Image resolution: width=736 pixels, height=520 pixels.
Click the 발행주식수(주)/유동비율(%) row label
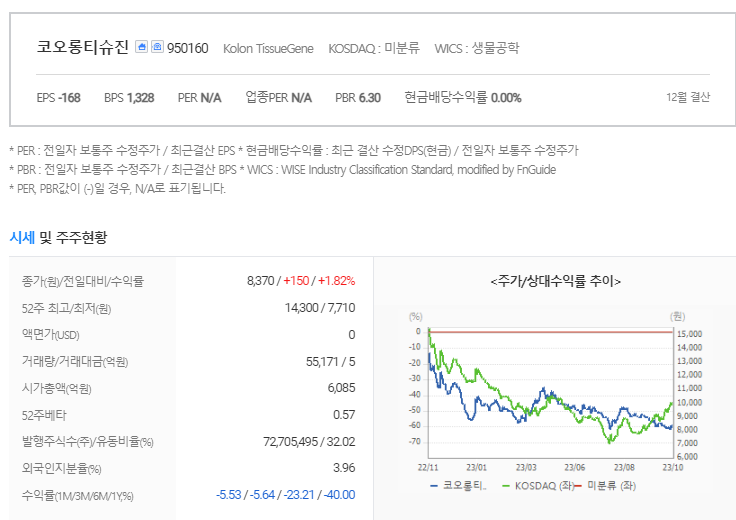(88, 442)
